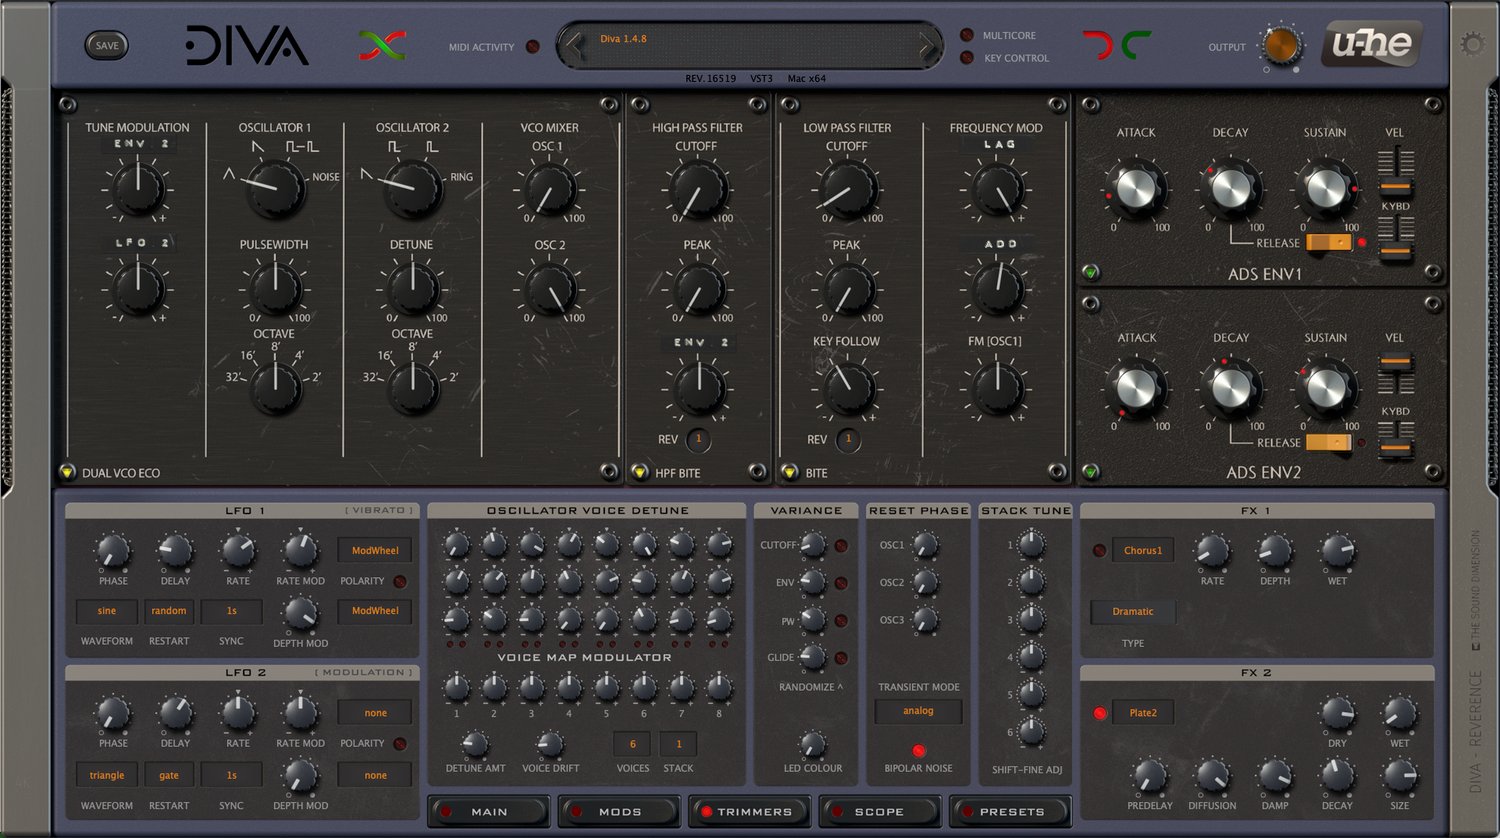The image size is (1500, 838).
Task: Click the High Pass Filter CUTOFF knob
Action: (x=698, y=189)
